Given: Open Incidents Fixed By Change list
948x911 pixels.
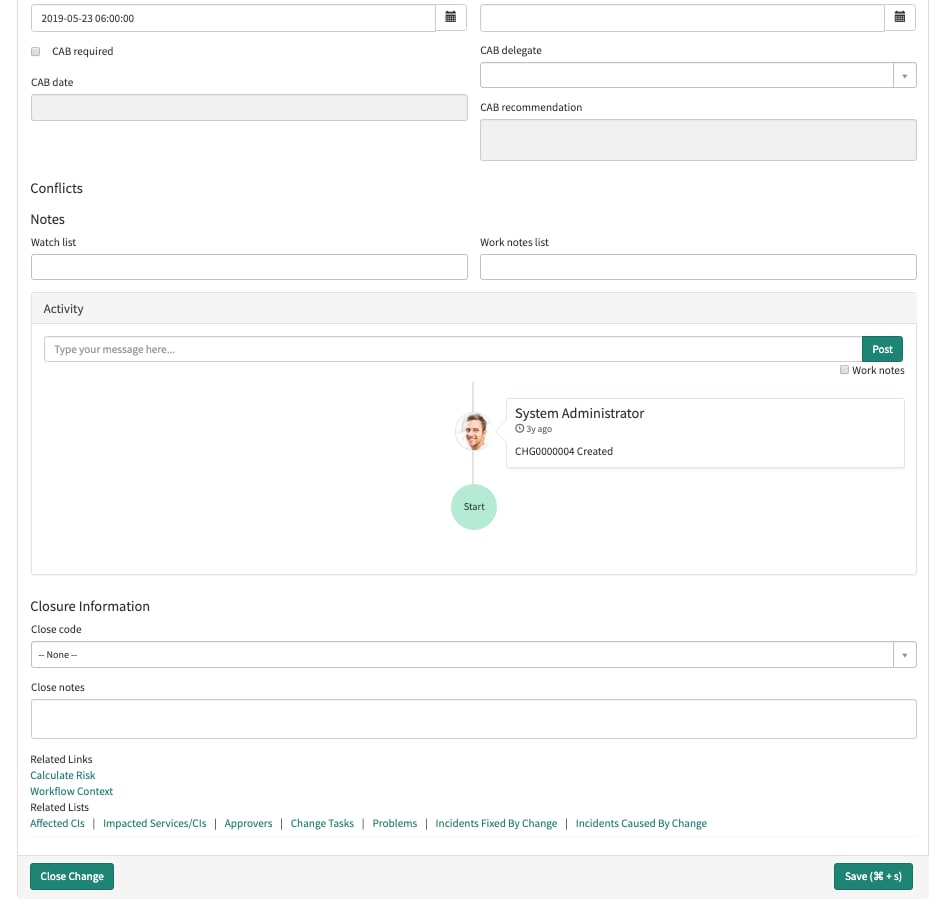Looking at the screenshot, I should [496, 823].
